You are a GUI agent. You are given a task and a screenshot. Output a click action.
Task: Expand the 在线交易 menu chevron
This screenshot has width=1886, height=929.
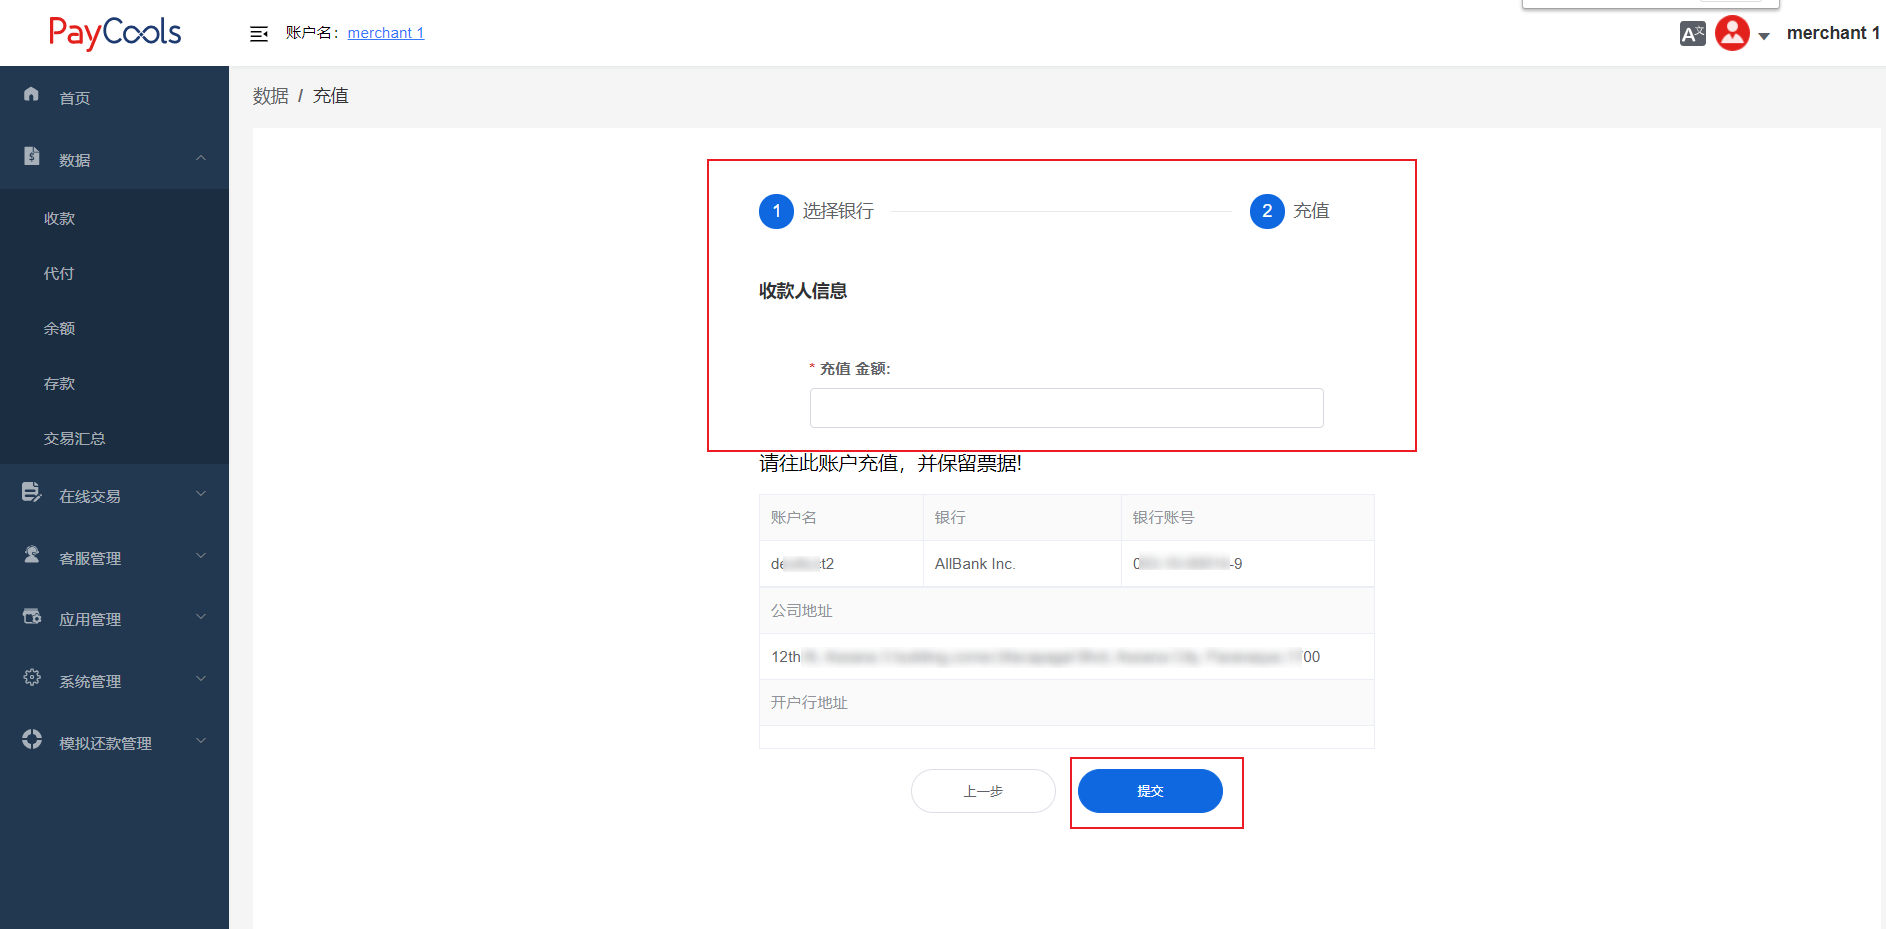pos(201,494)
